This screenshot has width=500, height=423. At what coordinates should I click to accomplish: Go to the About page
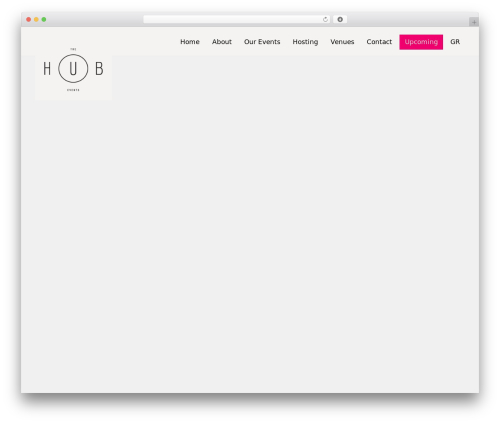[x=222, y=42]
